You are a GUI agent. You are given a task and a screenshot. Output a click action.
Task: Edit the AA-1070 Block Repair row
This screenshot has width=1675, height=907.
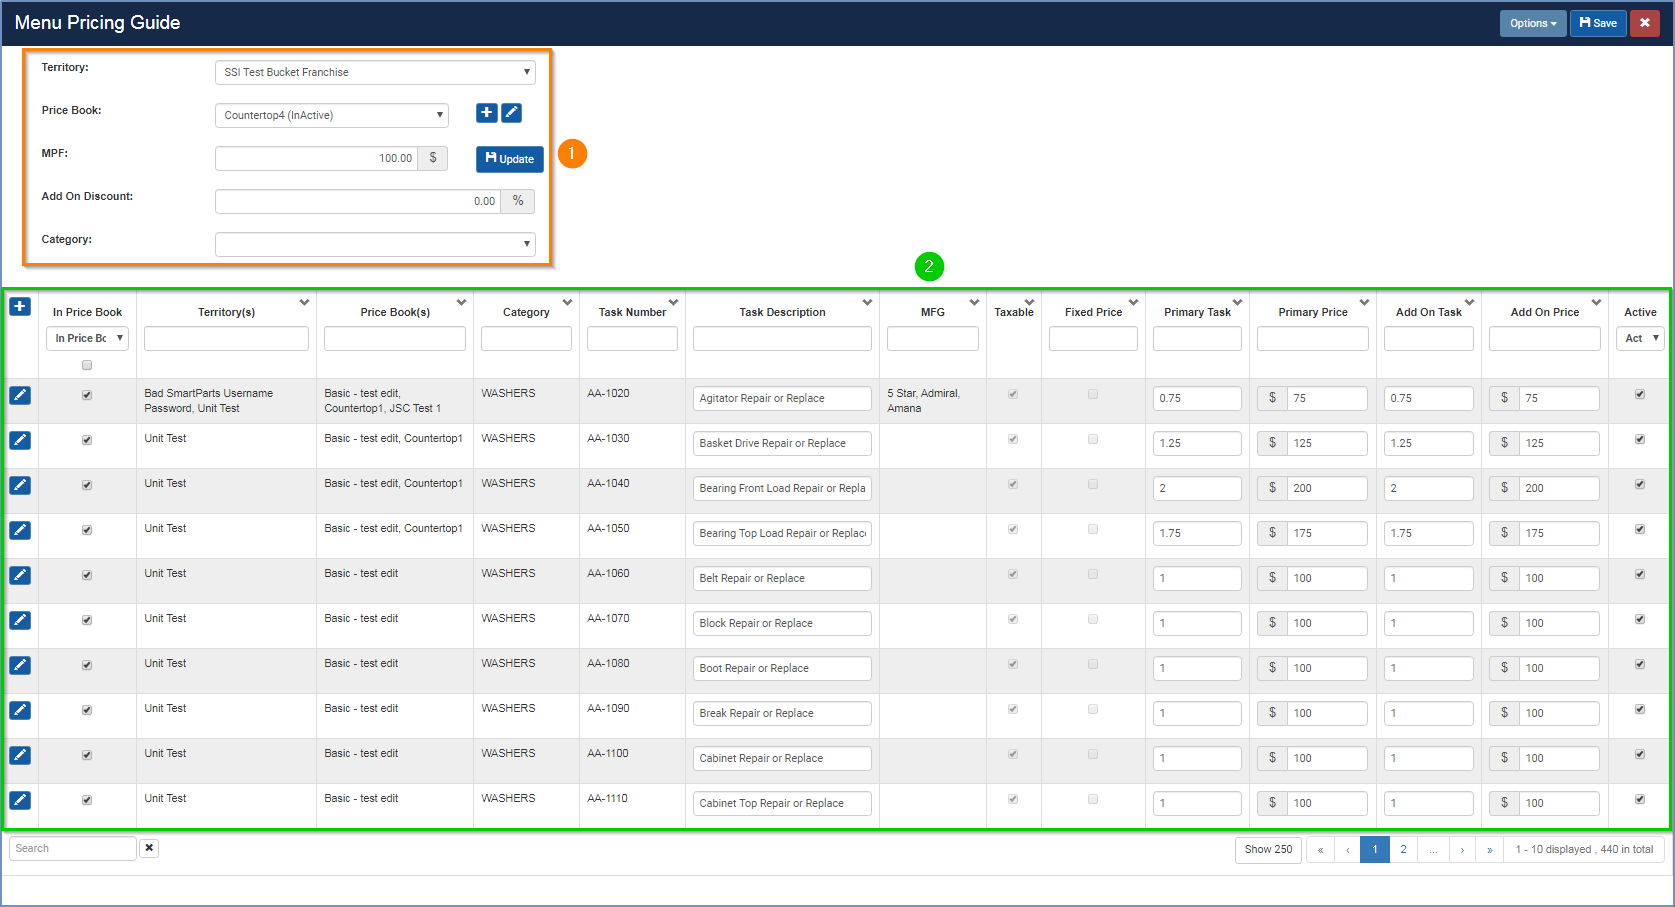pos(20,620)
